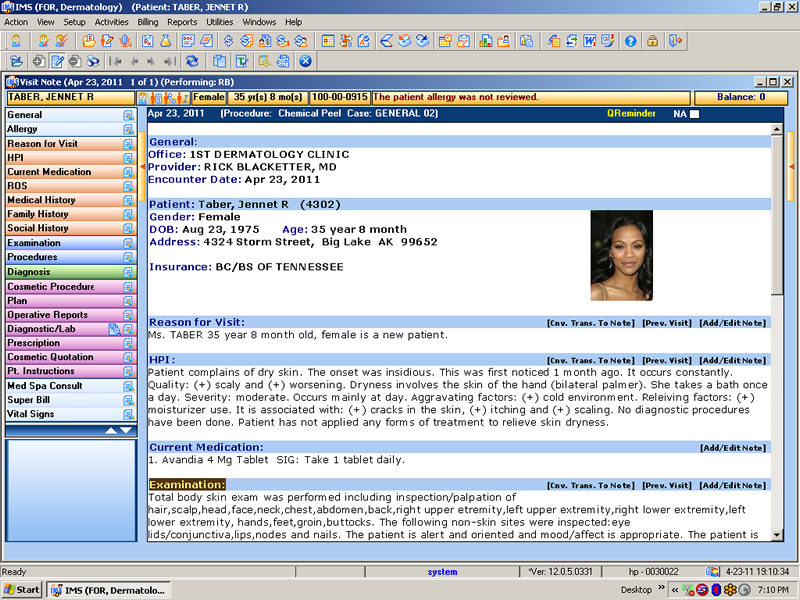Open the Billing menu
The height and width of the screenshot is (600, 800).
click(147, 21)
